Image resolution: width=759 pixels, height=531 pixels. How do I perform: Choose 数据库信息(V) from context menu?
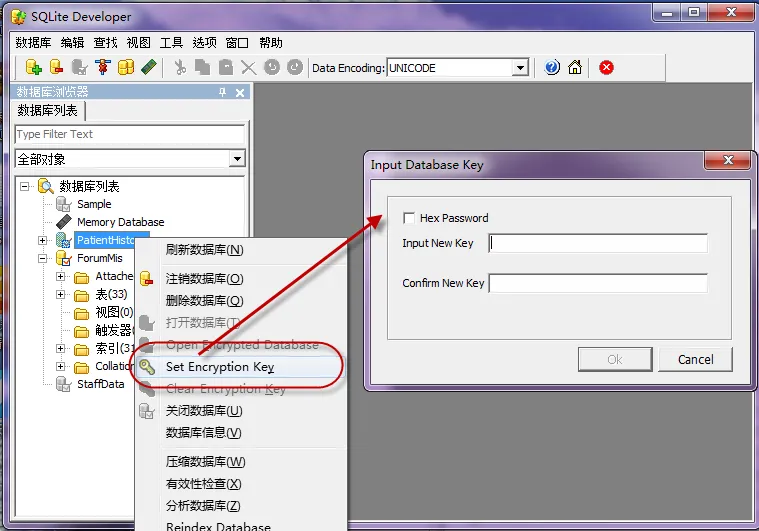tap(241, 433)
